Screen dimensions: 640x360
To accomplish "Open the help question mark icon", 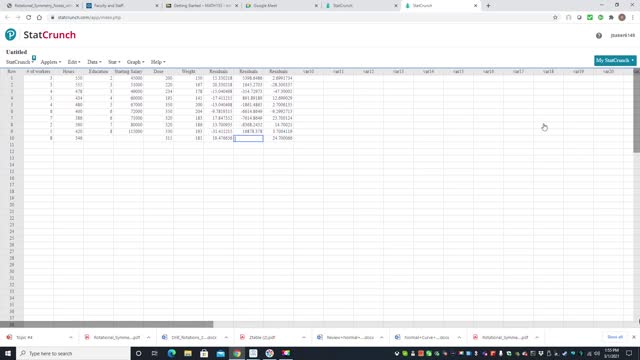I will [x=599, y=36].
